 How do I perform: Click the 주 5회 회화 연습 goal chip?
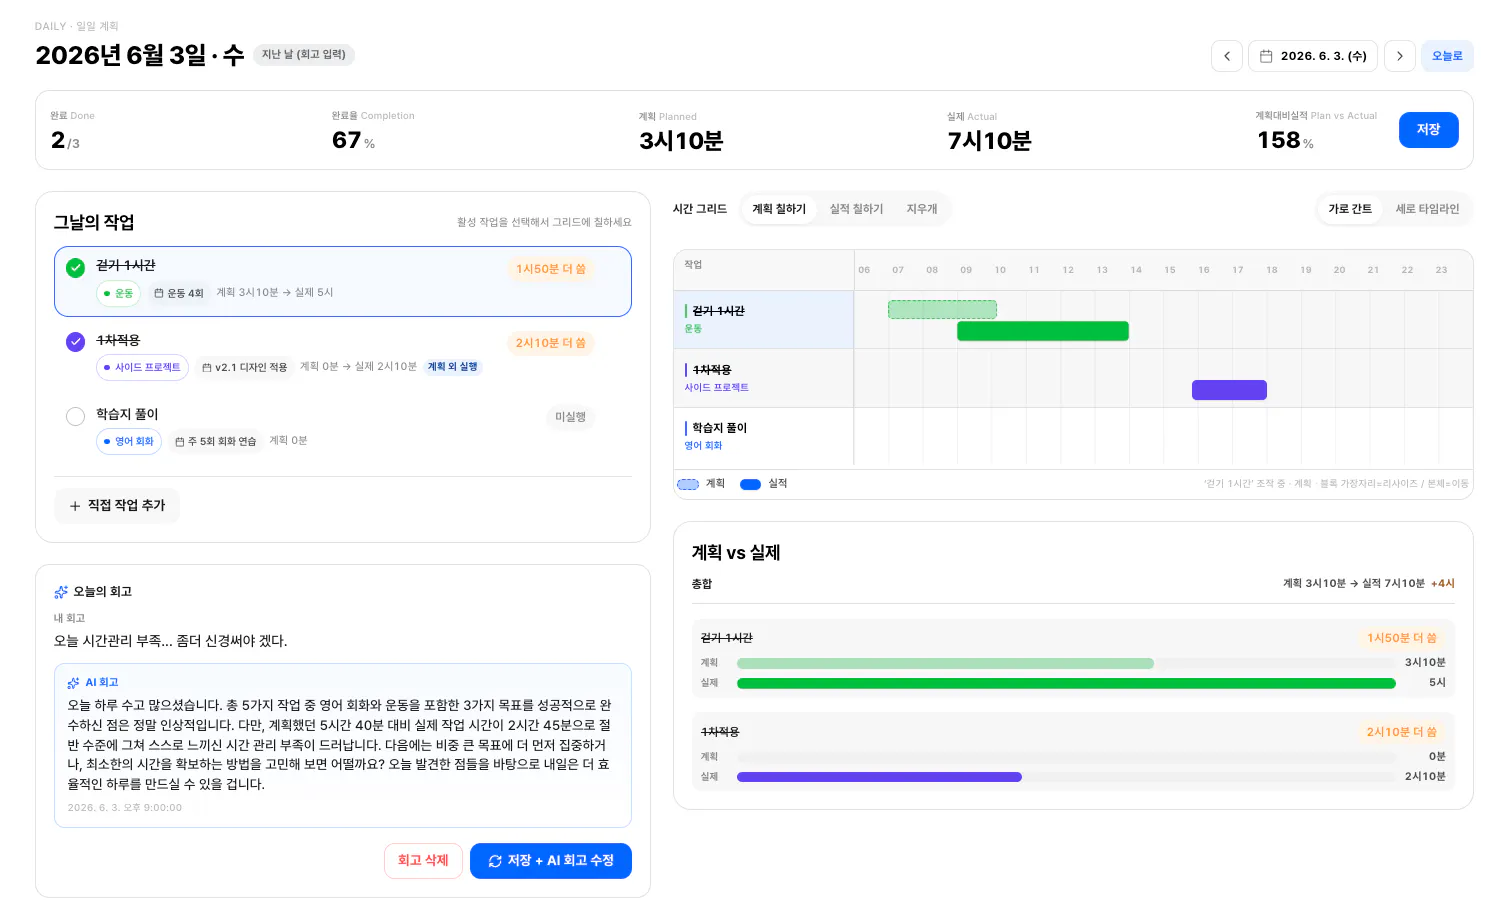(x=215, y=441)
